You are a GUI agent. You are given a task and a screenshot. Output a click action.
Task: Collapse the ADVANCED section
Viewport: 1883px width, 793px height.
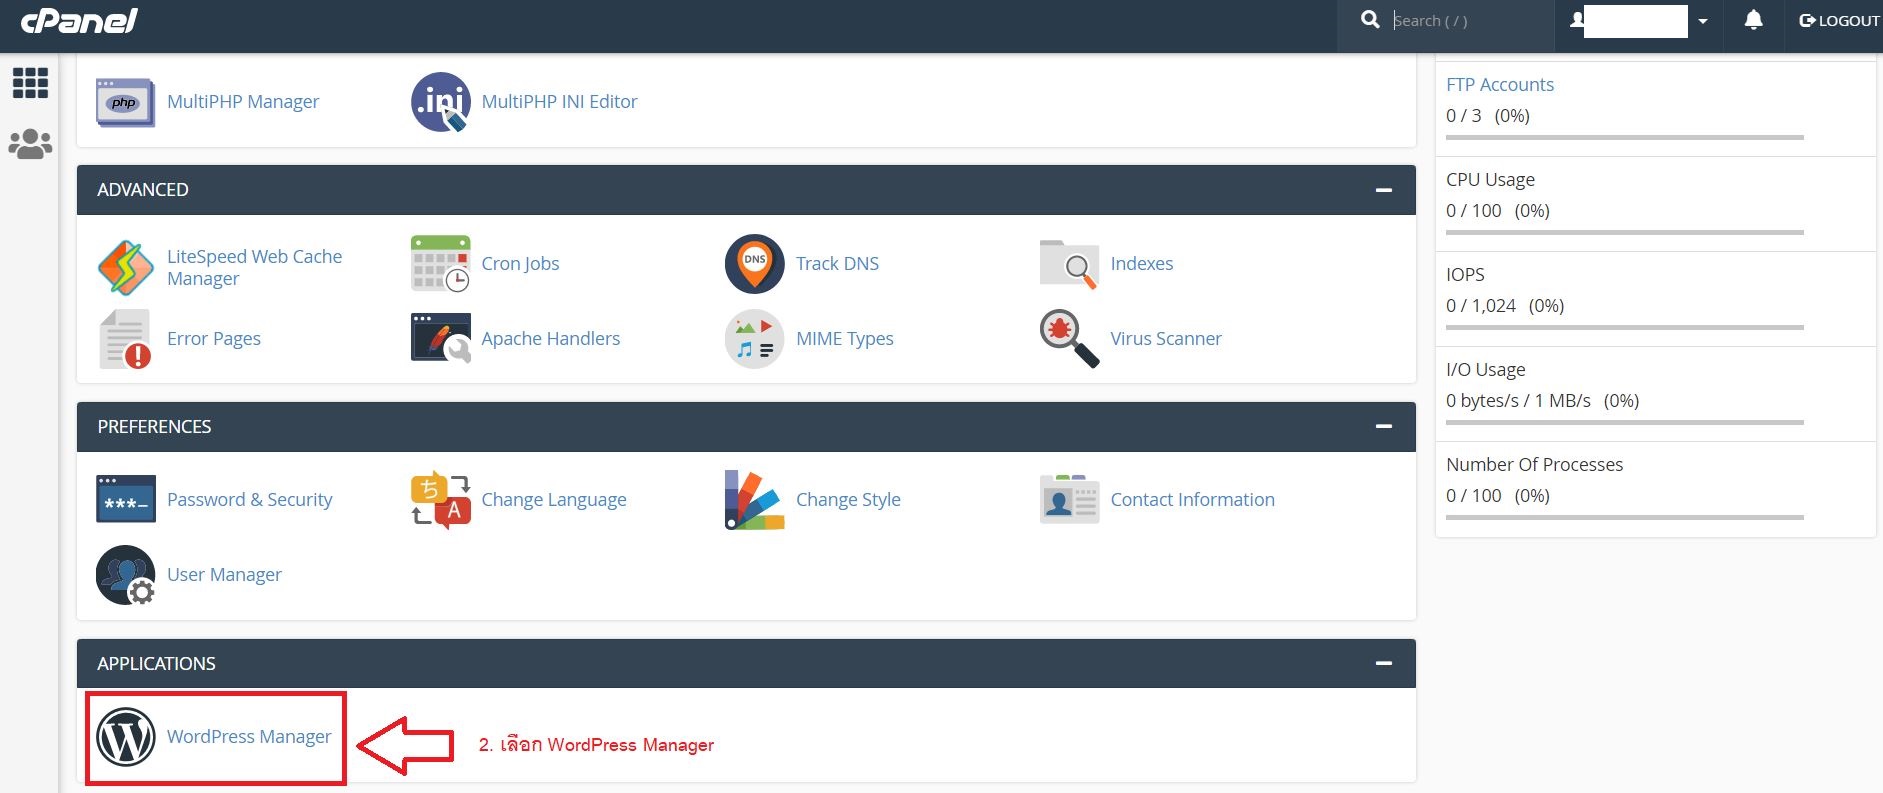1384,190
